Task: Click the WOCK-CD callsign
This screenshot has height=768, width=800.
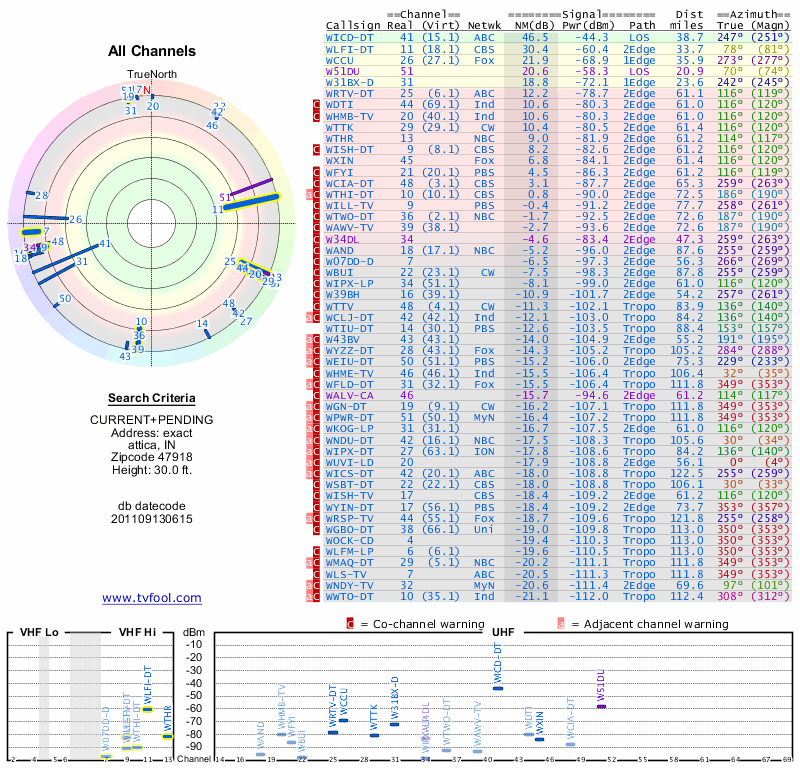Action: pos(349,540)
